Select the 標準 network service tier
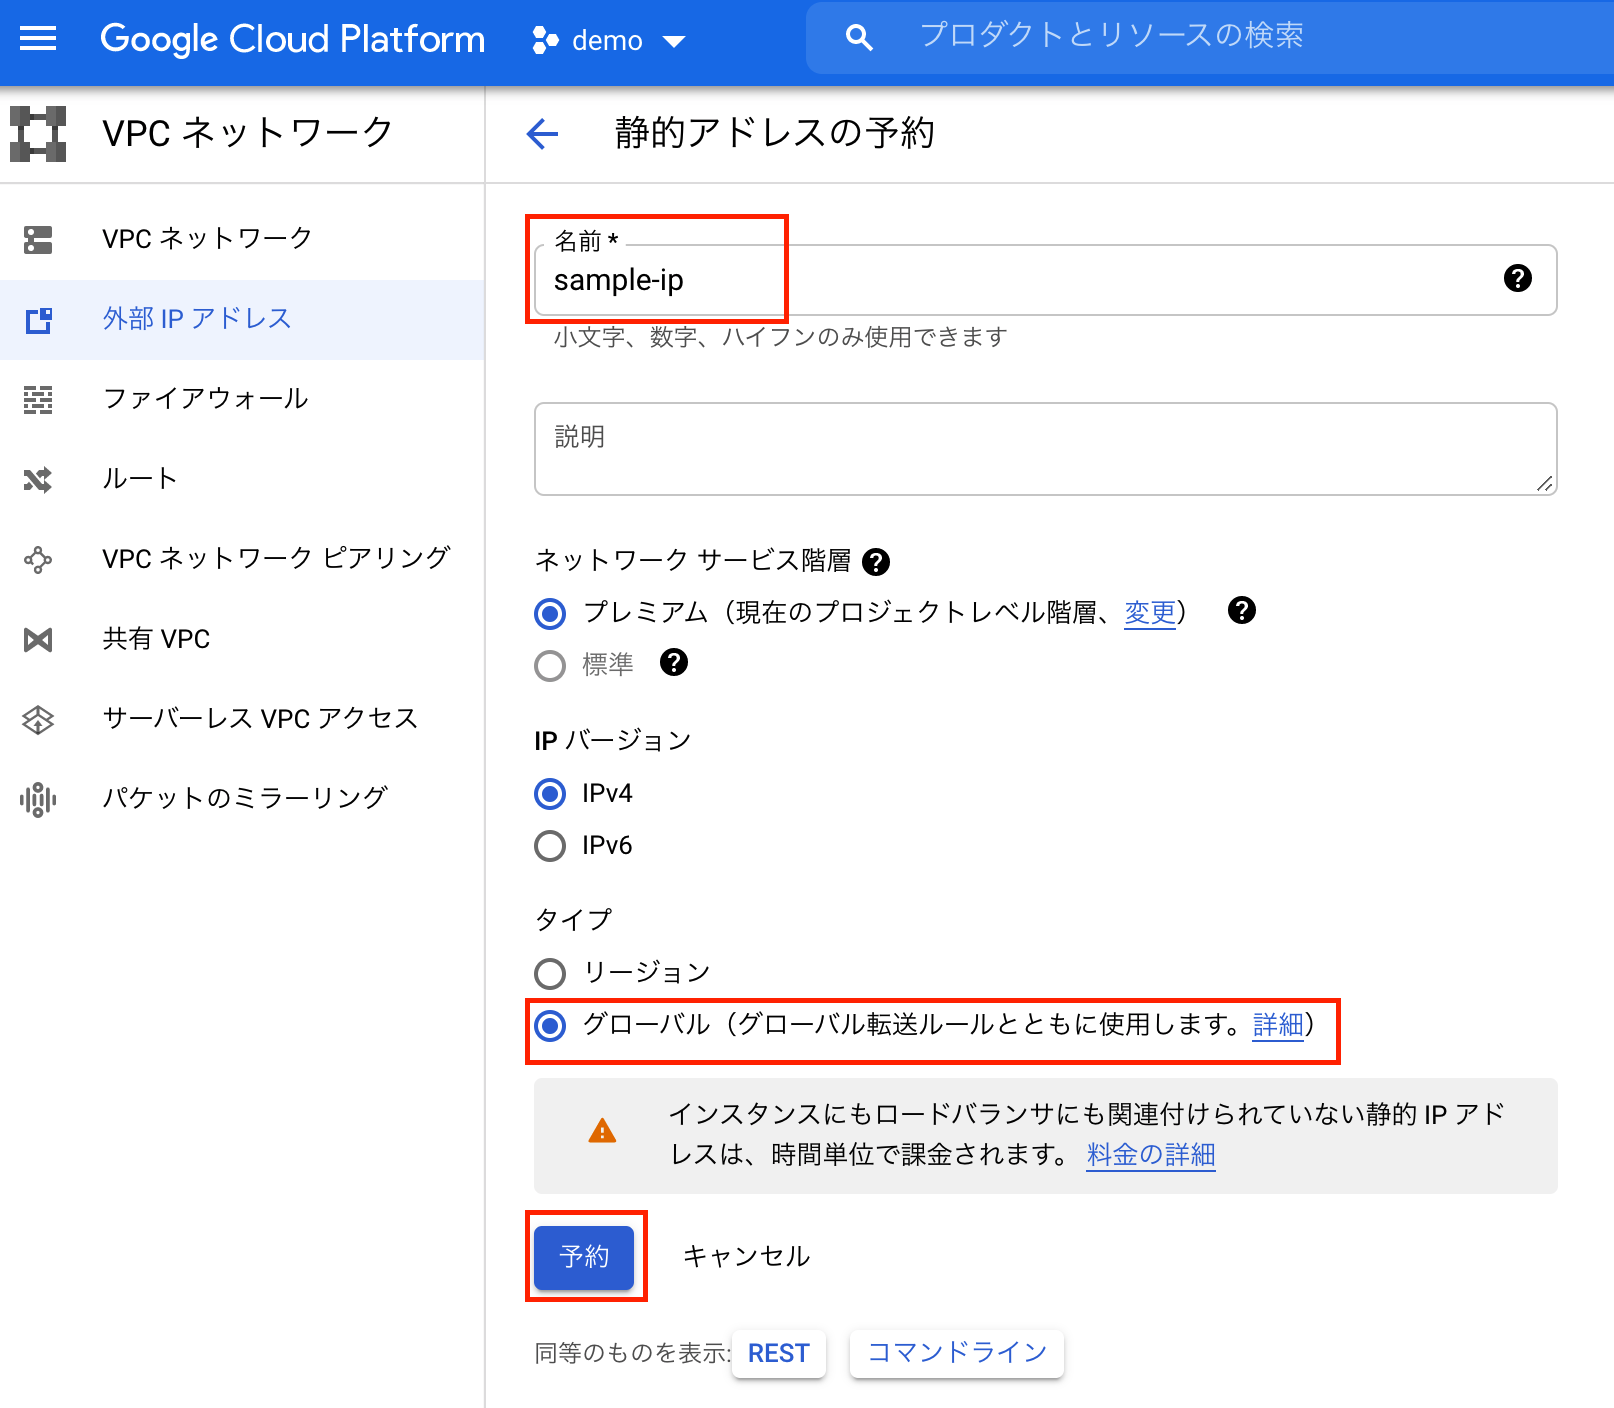The image size is (1614, 1408). click(x=550, y=664)
